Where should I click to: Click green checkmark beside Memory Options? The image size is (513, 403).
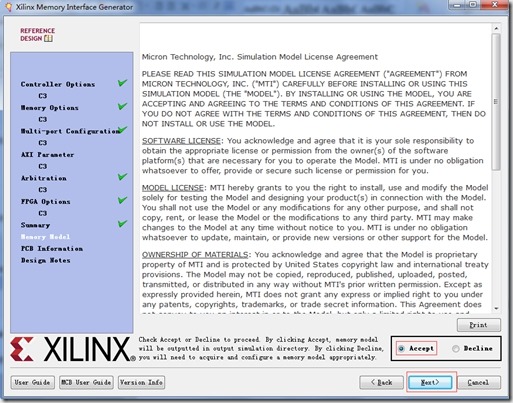123,106
